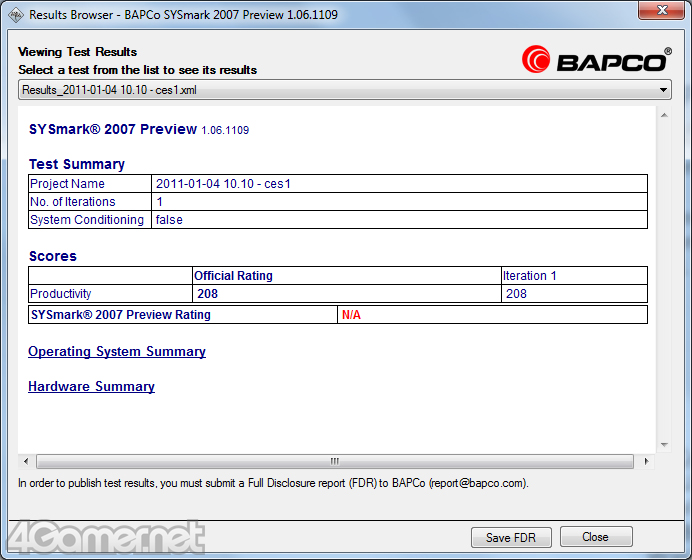This screenshot has width=692, height=560.
Task: Click the Productivity Official Rating 208 value
Action: (208, 294)
